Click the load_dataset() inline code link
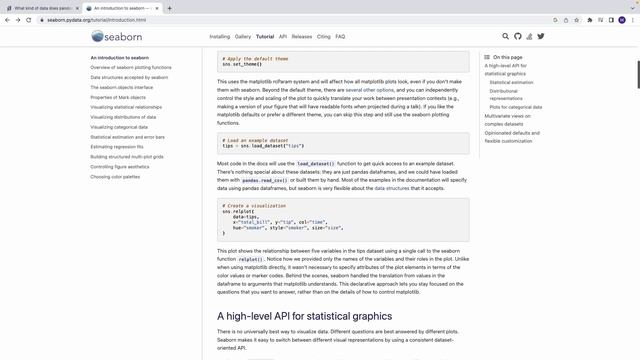The height and width of the screenshot is (360, 640). (x=316, y=164)
